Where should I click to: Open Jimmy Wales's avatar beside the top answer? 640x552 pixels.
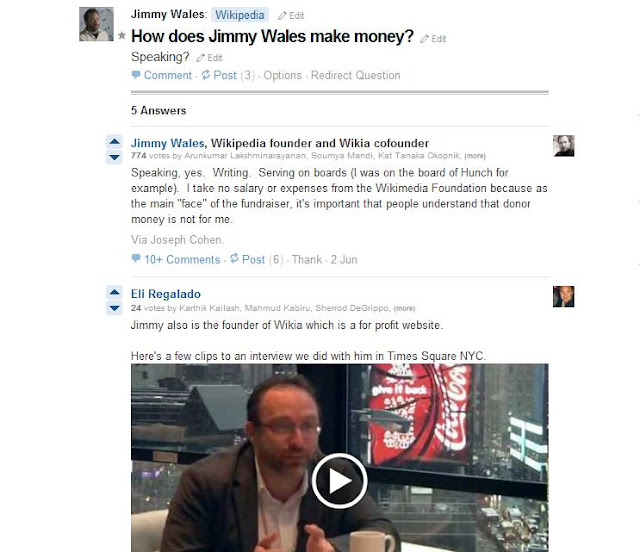[564, 146]
